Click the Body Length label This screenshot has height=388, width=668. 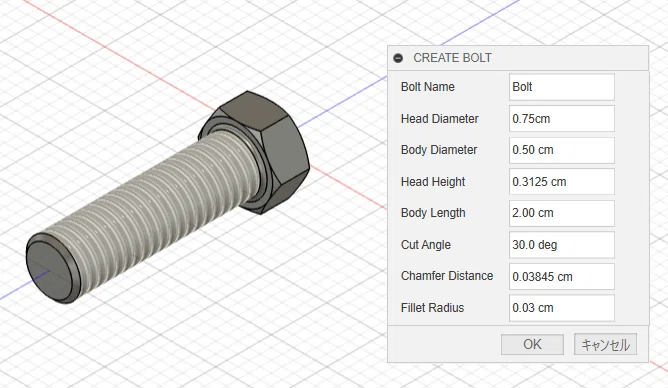click(x=433, y=213)
